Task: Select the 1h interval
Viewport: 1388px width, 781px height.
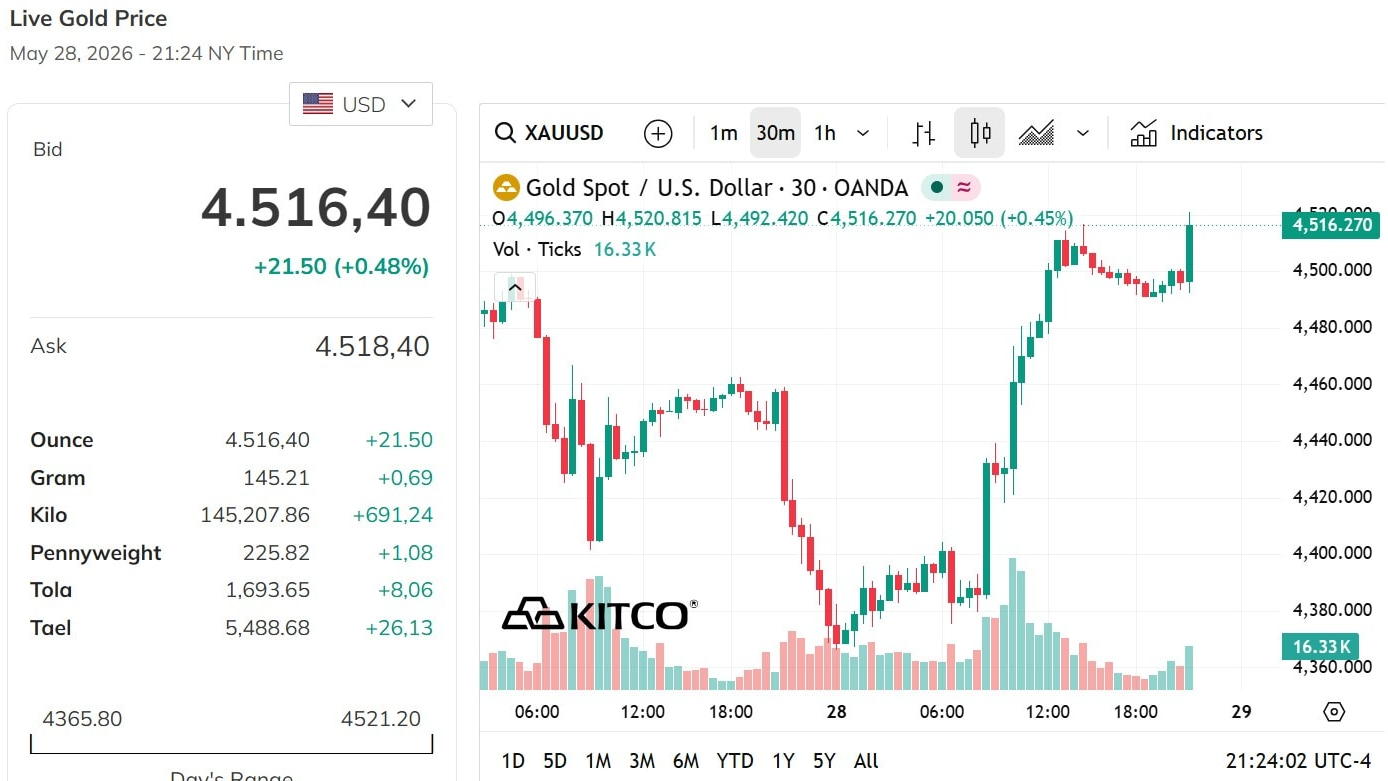Action: tap(824, 133)
